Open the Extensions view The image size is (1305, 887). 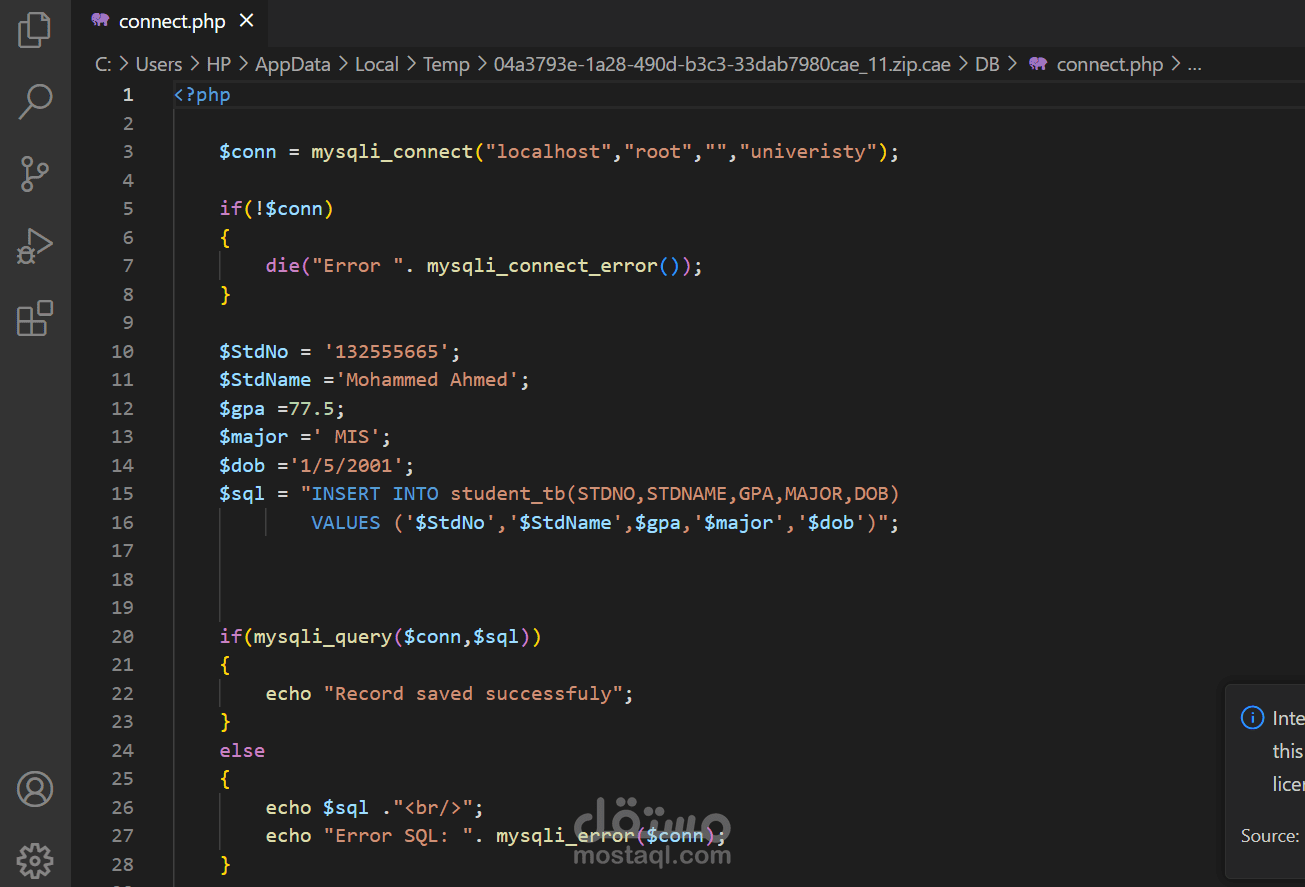[35, 318]
